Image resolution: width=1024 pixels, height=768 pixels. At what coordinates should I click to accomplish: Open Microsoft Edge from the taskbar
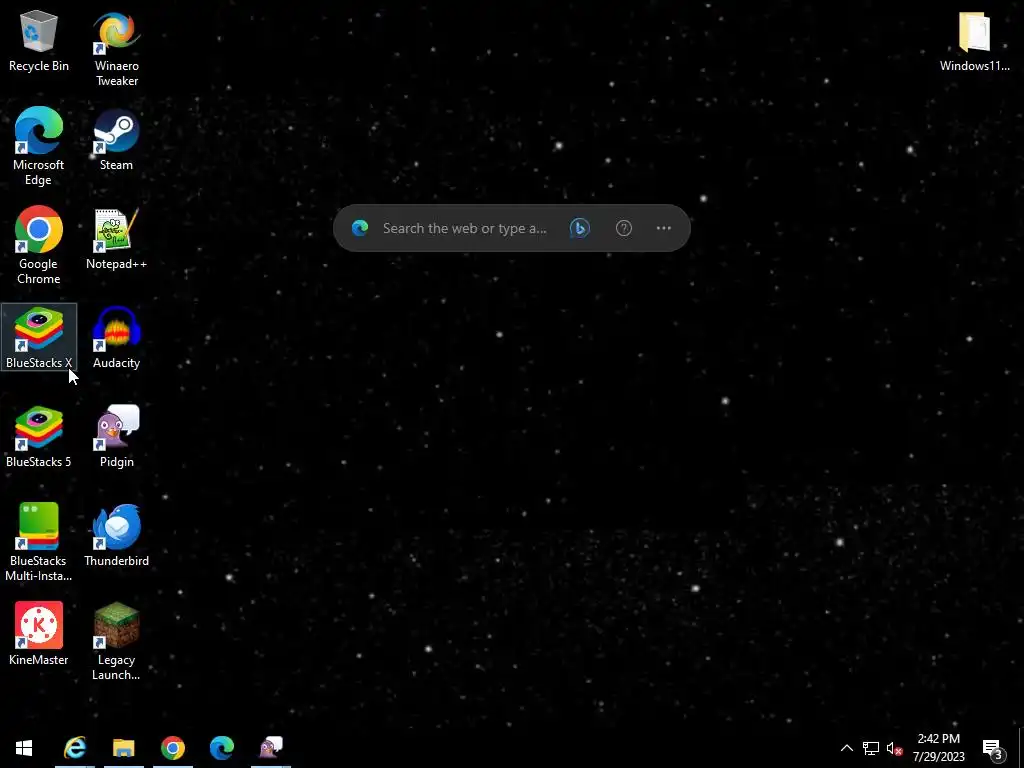pyautogui.click(x=222, y=747)
